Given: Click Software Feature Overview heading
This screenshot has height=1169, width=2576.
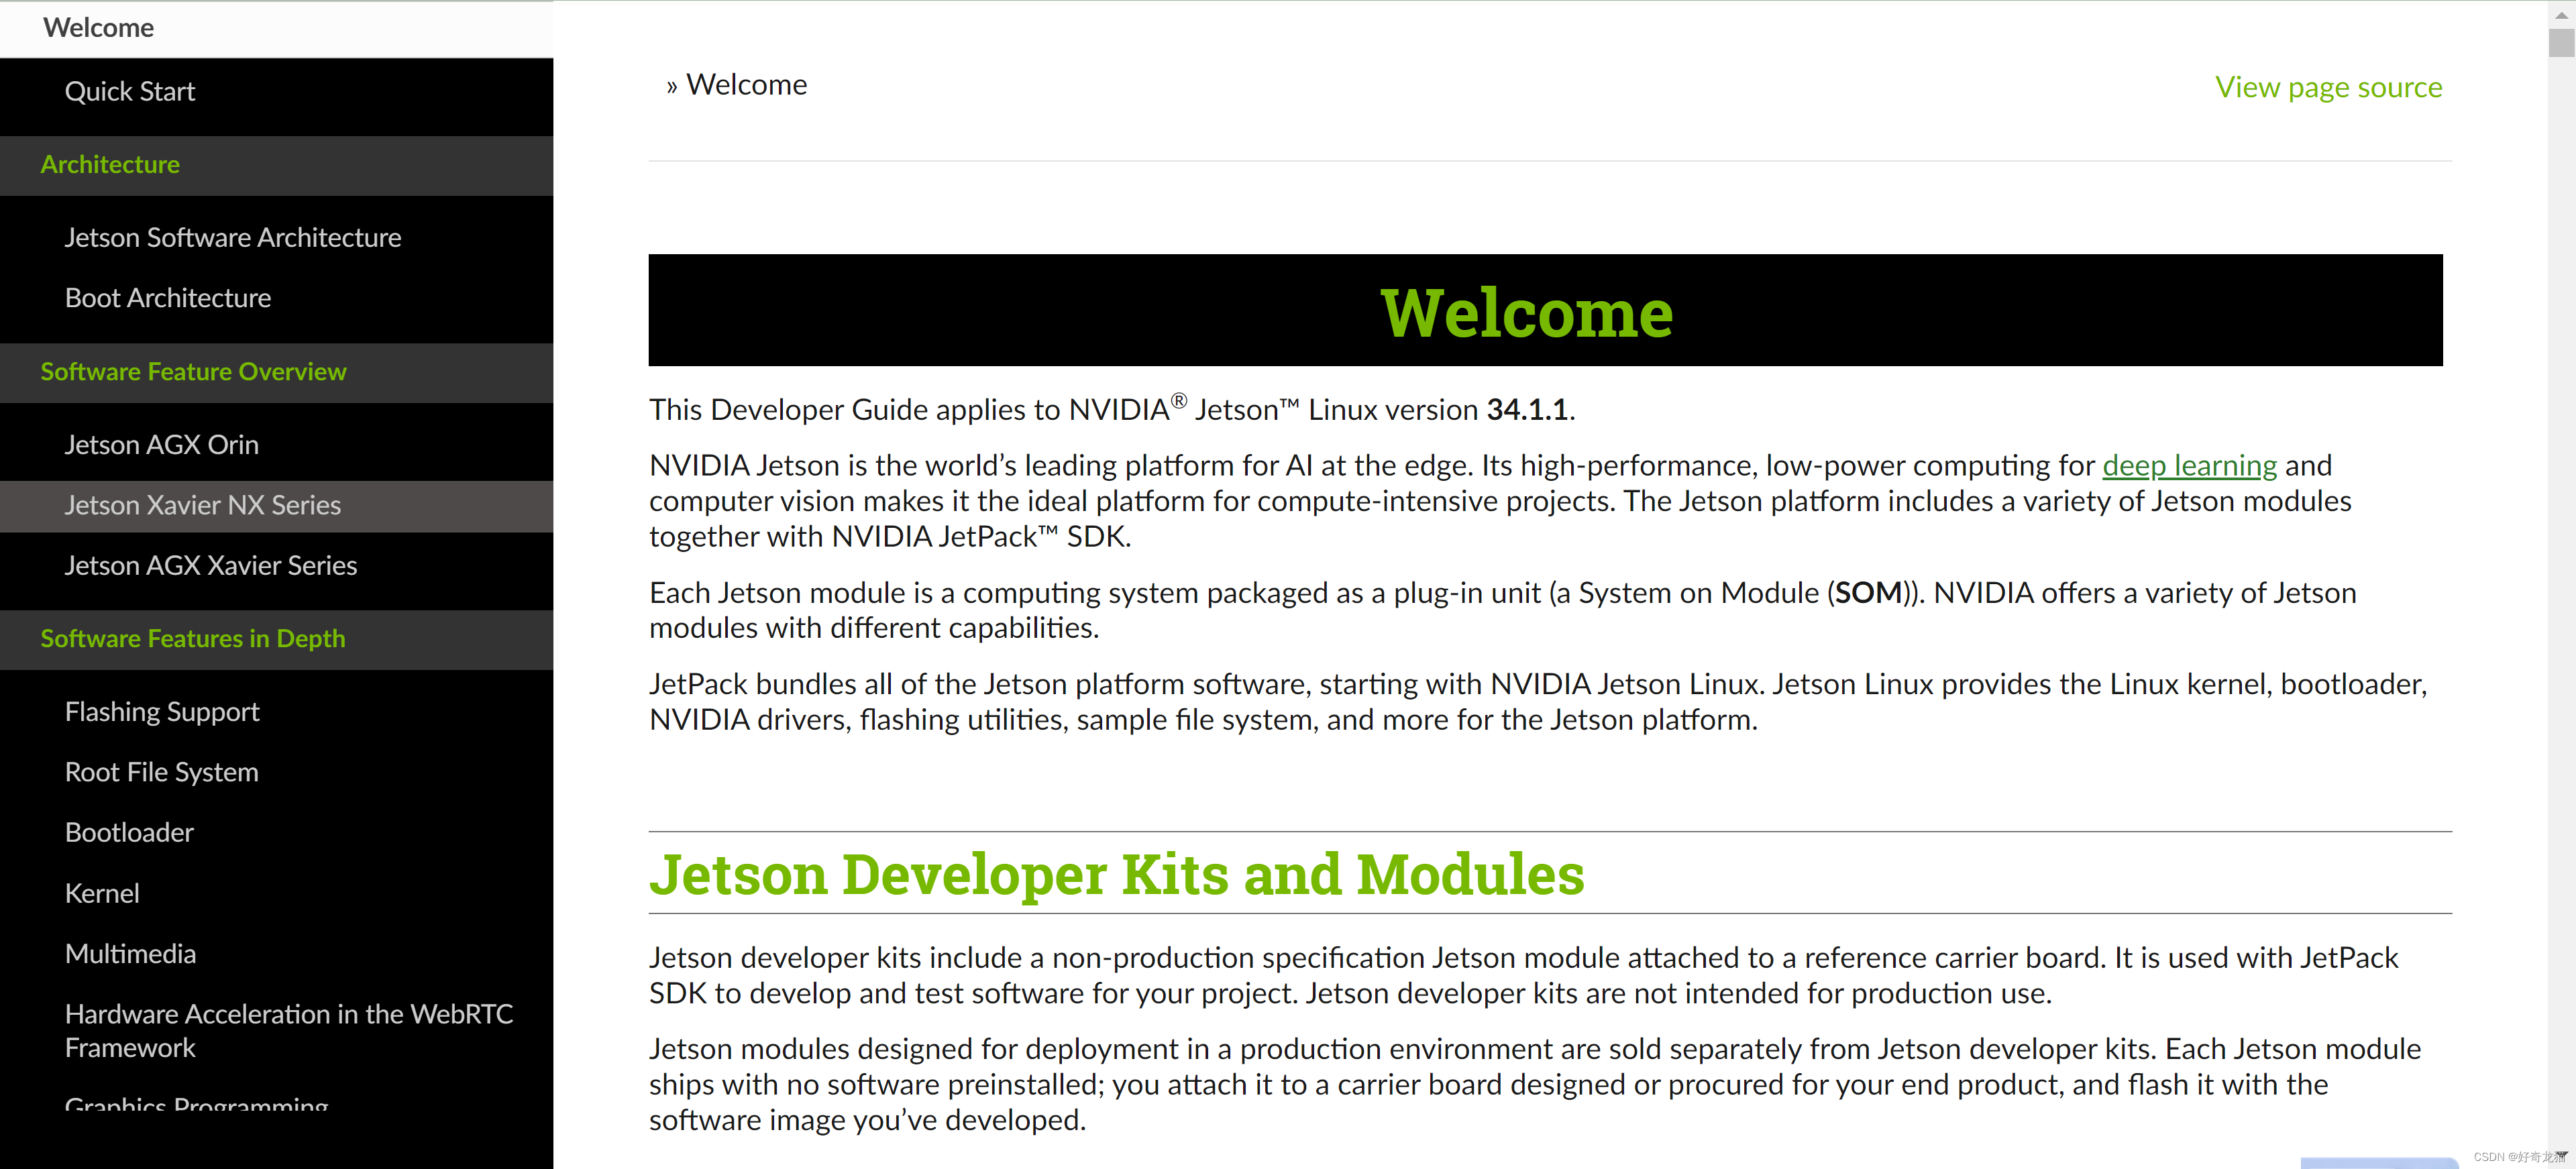Looking at the screenshot, I should click(193, 372).
